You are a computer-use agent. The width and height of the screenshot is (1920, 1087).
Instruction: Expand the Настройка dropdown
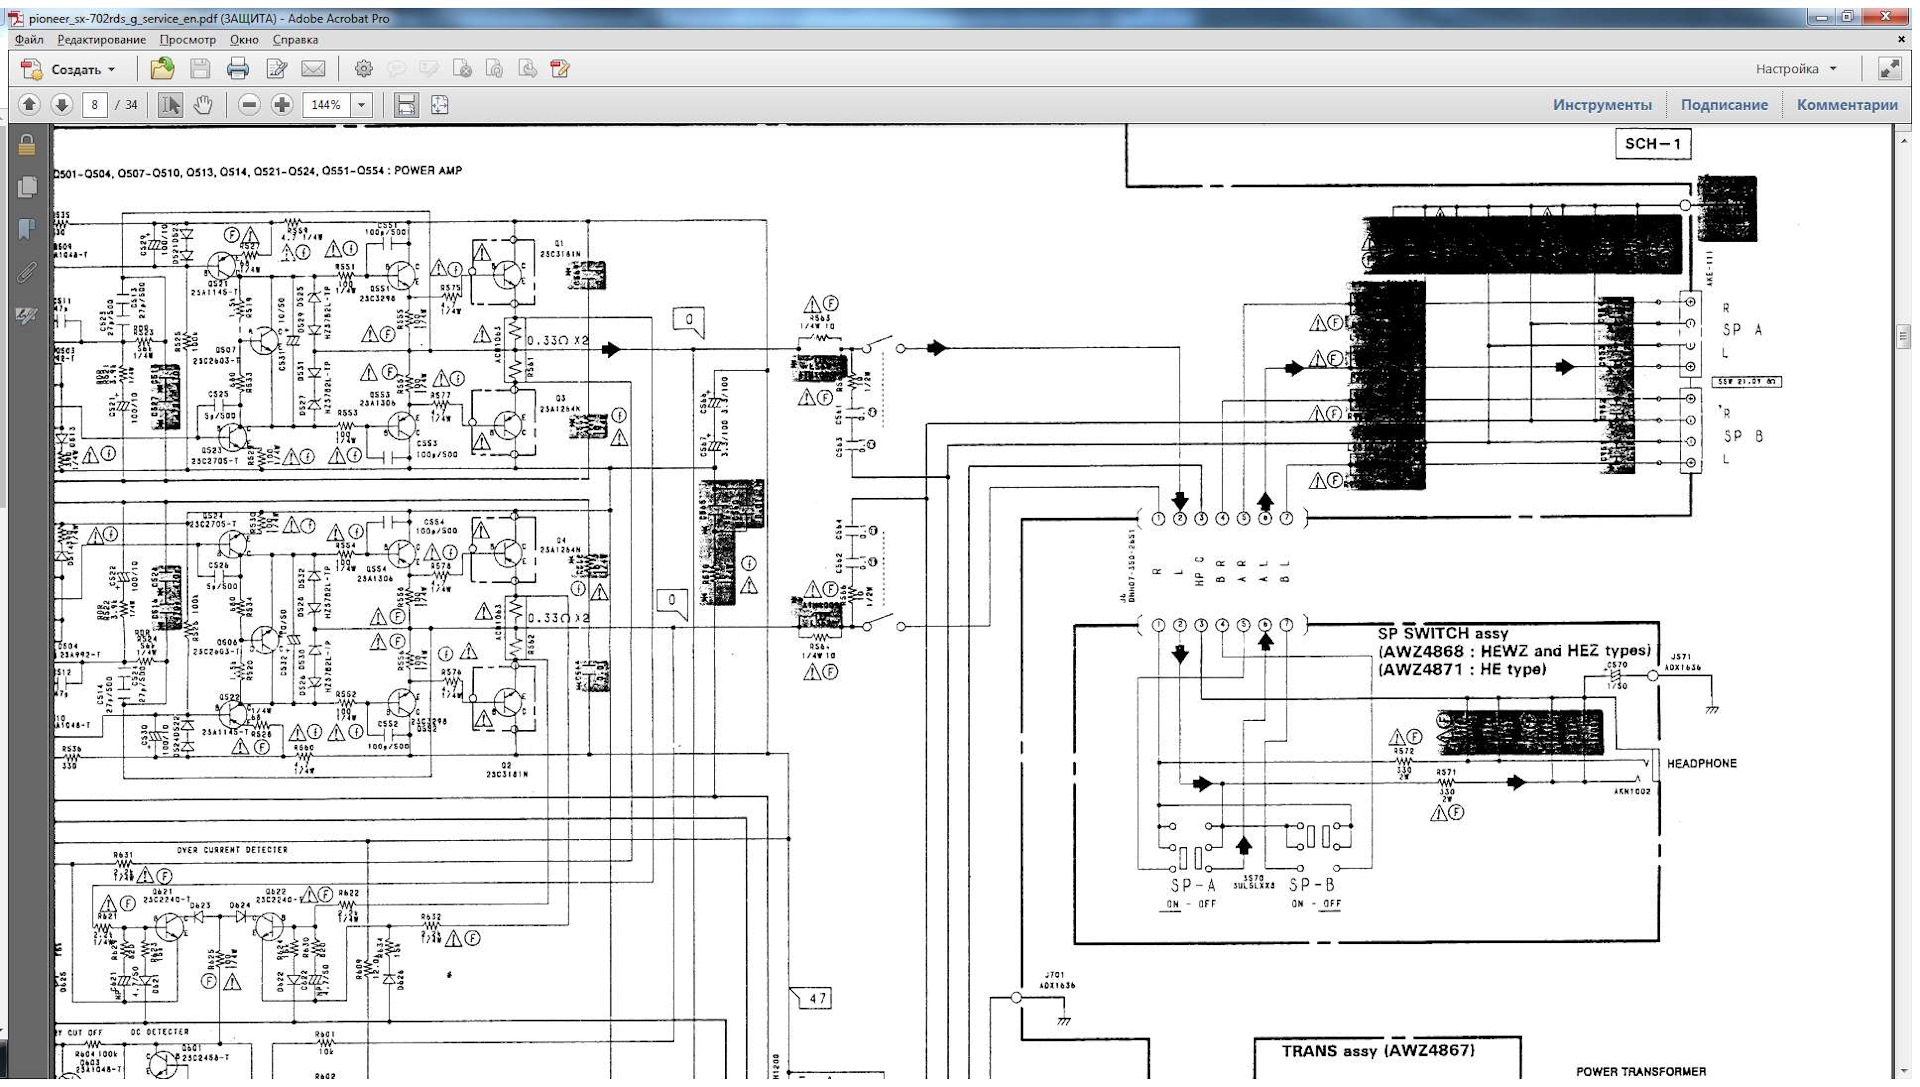(x=1796, y=69)
